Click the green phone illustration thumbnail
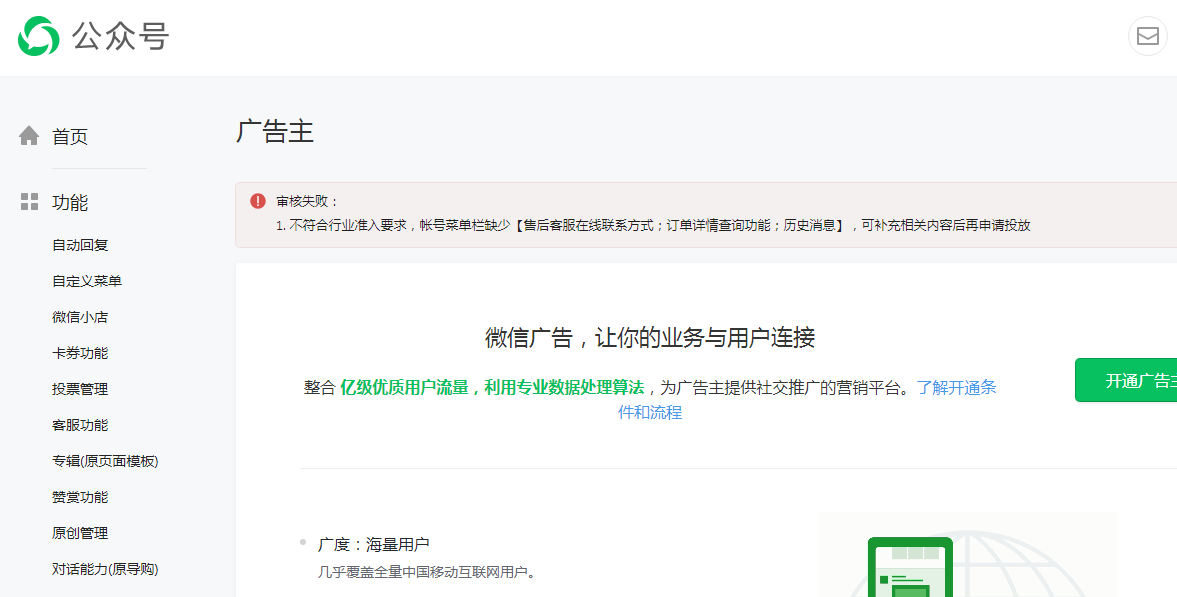1177x597 pixels. click(x=911, y=567)
